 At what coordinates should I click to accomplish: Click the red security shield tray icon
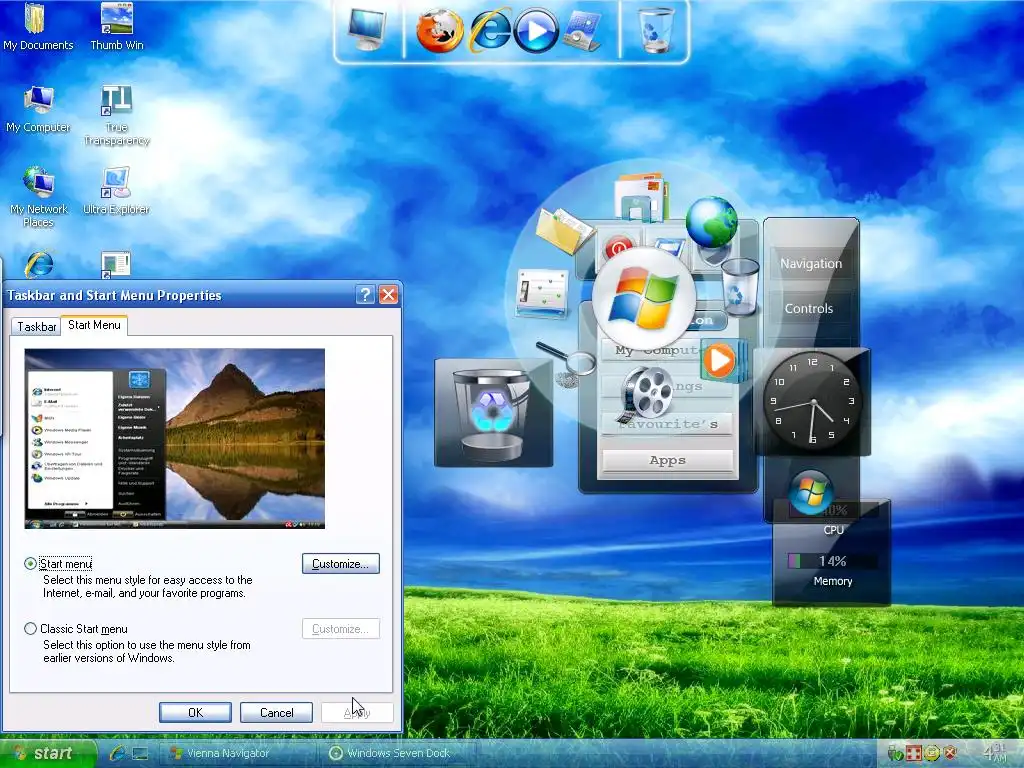[x=950, y=753]
